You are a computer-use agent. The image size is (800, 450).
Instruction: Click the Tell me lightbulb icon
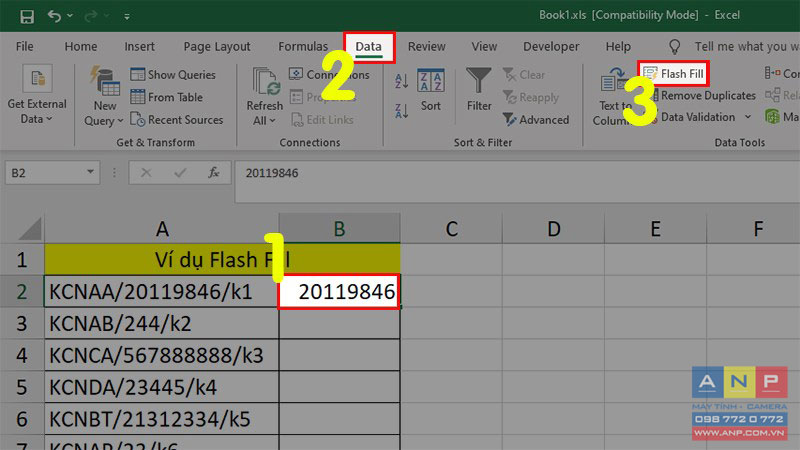674,47
